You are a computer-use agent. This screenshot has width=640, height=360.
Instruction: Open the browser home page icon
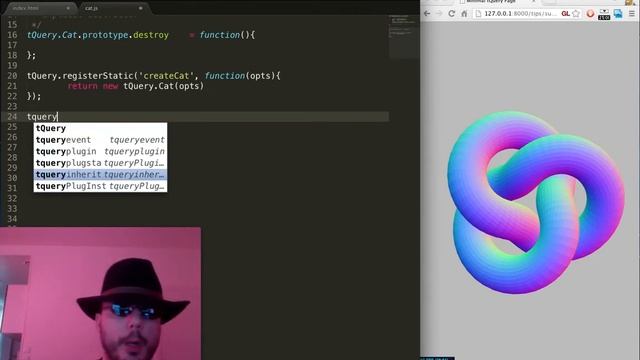pyautogui.click(x=464, y=13)
